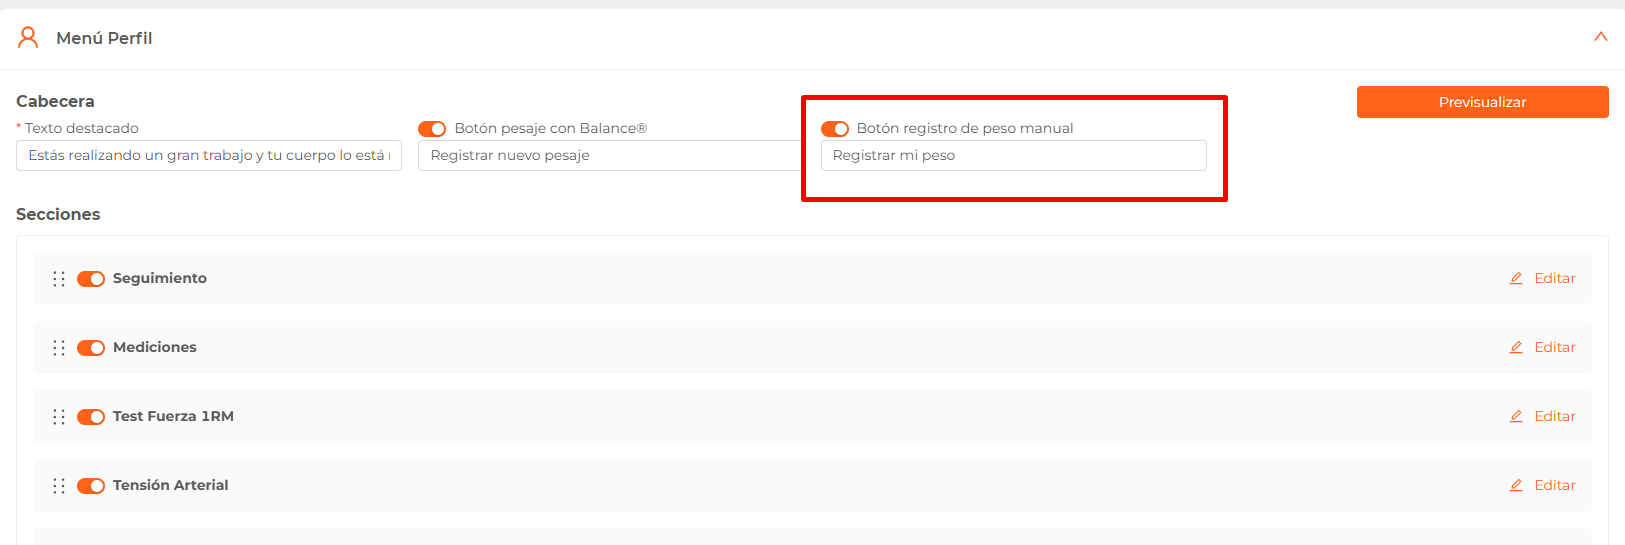
Task: Open Editar link for Seguimiento
Action: coord(1555,278)
